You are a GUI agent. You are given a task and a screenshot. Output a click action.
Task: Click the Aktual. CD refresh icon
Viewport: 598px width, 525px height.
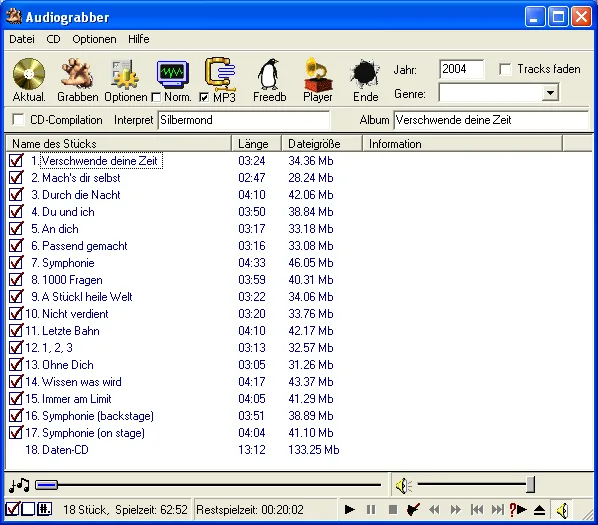29,74
